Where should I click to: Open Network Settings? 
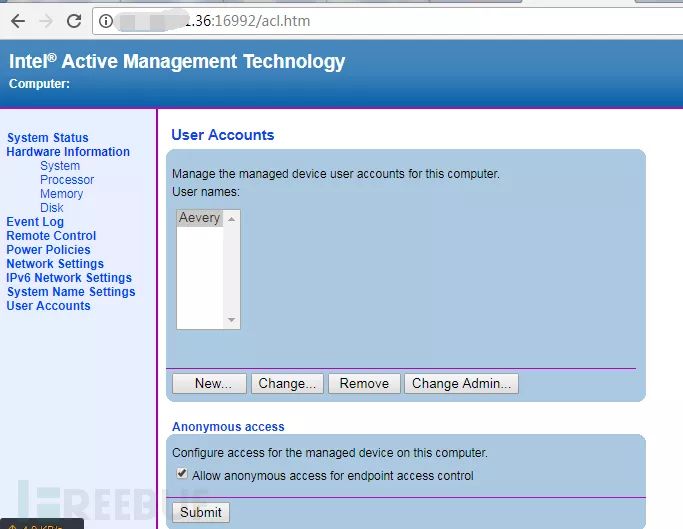(x=55, y=264)
